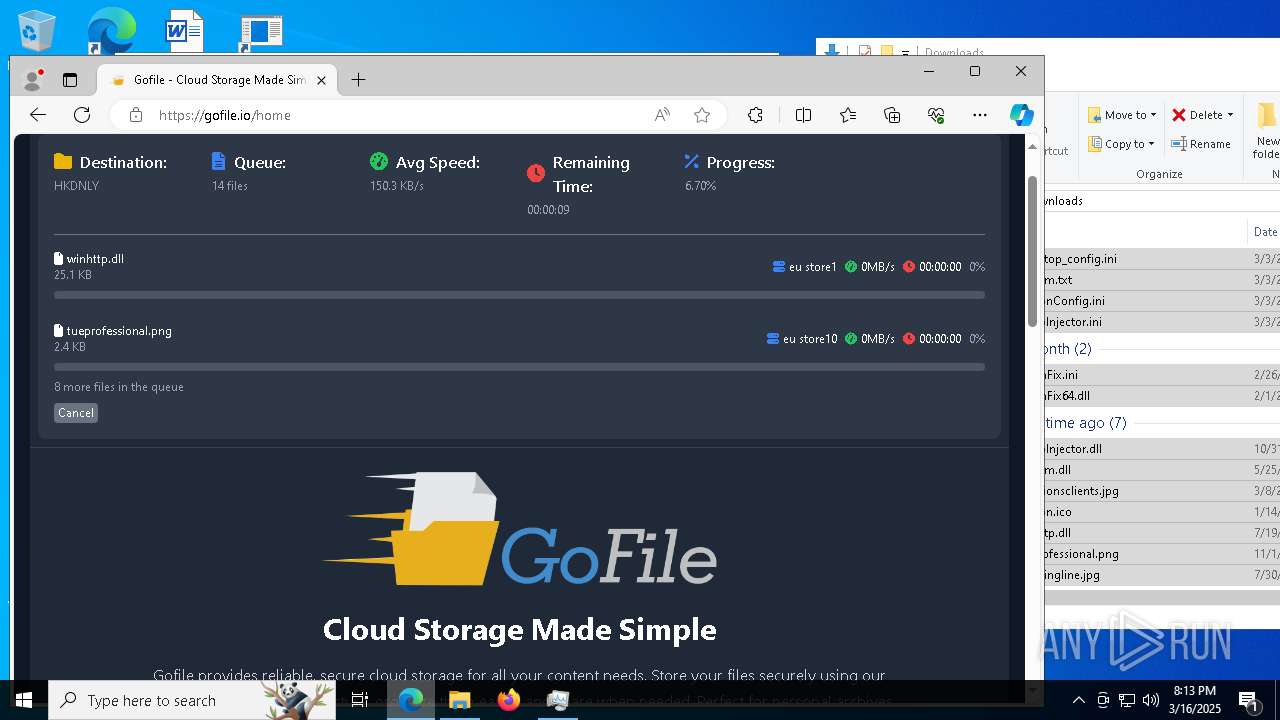Collapse the 'time ago (7)' group header
The image size is (1280, 720).
[1086, 423]
